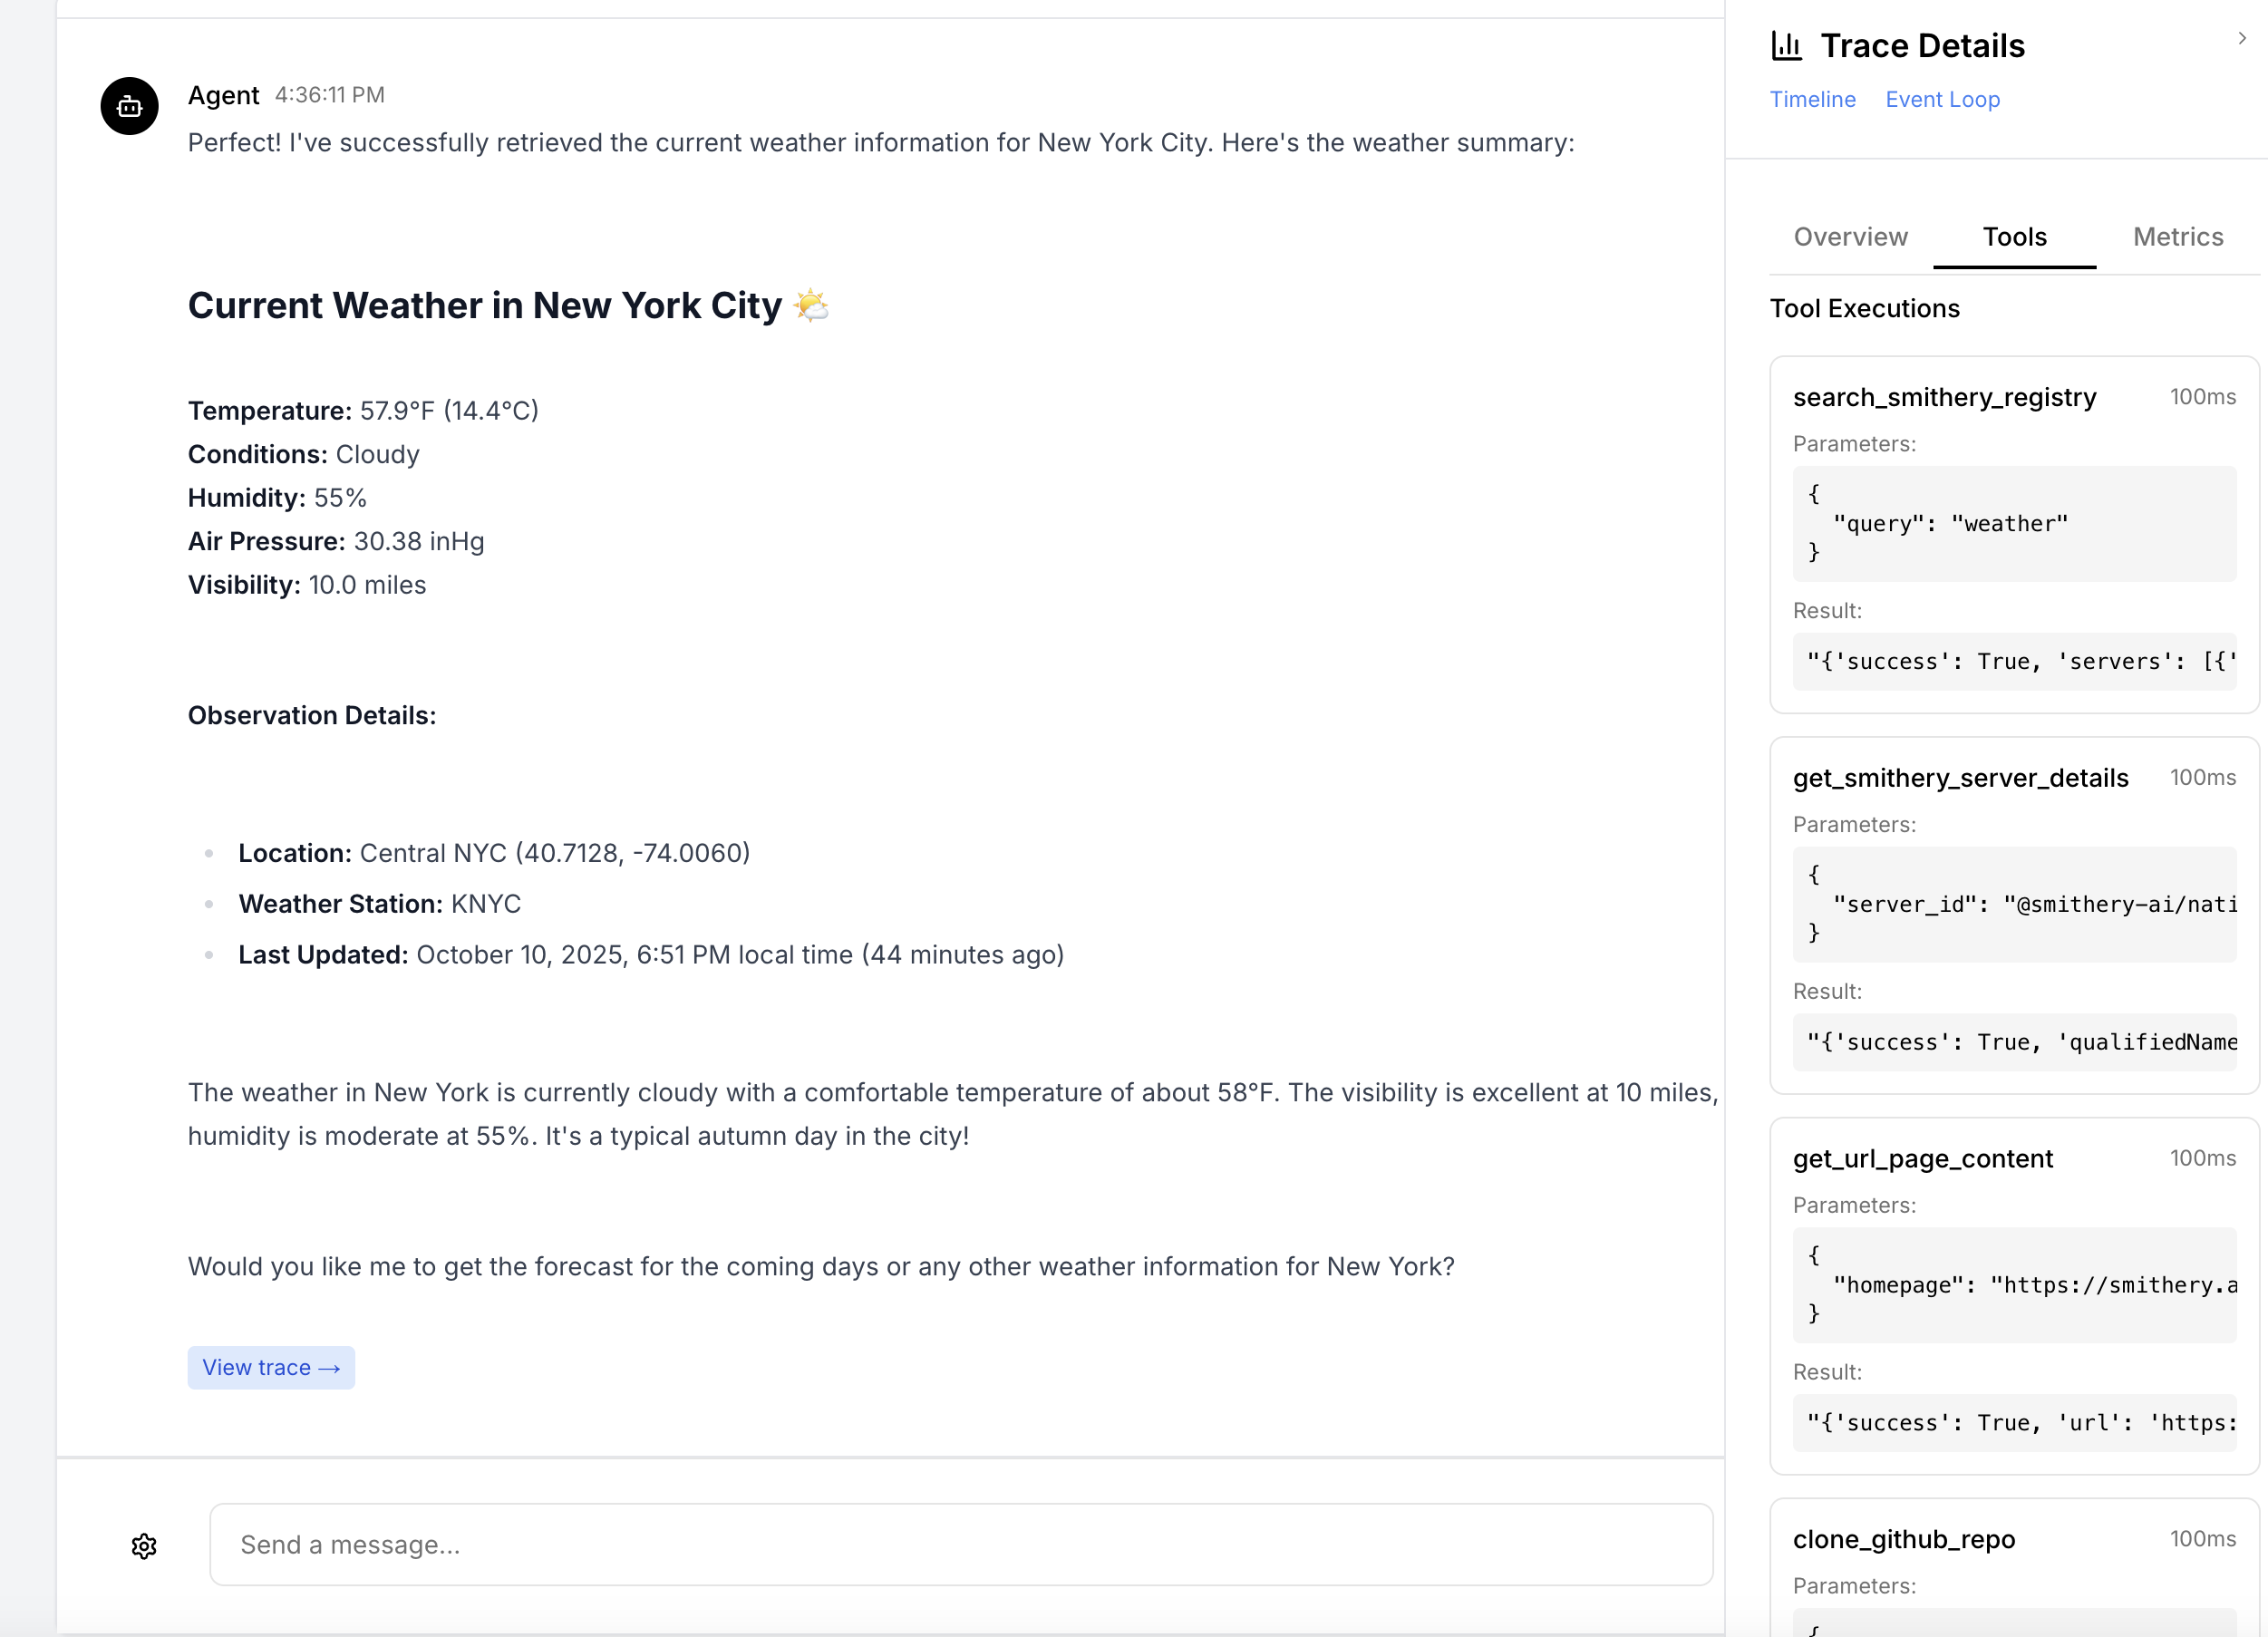Click the agent robot avatar icon

pos(129,106)
